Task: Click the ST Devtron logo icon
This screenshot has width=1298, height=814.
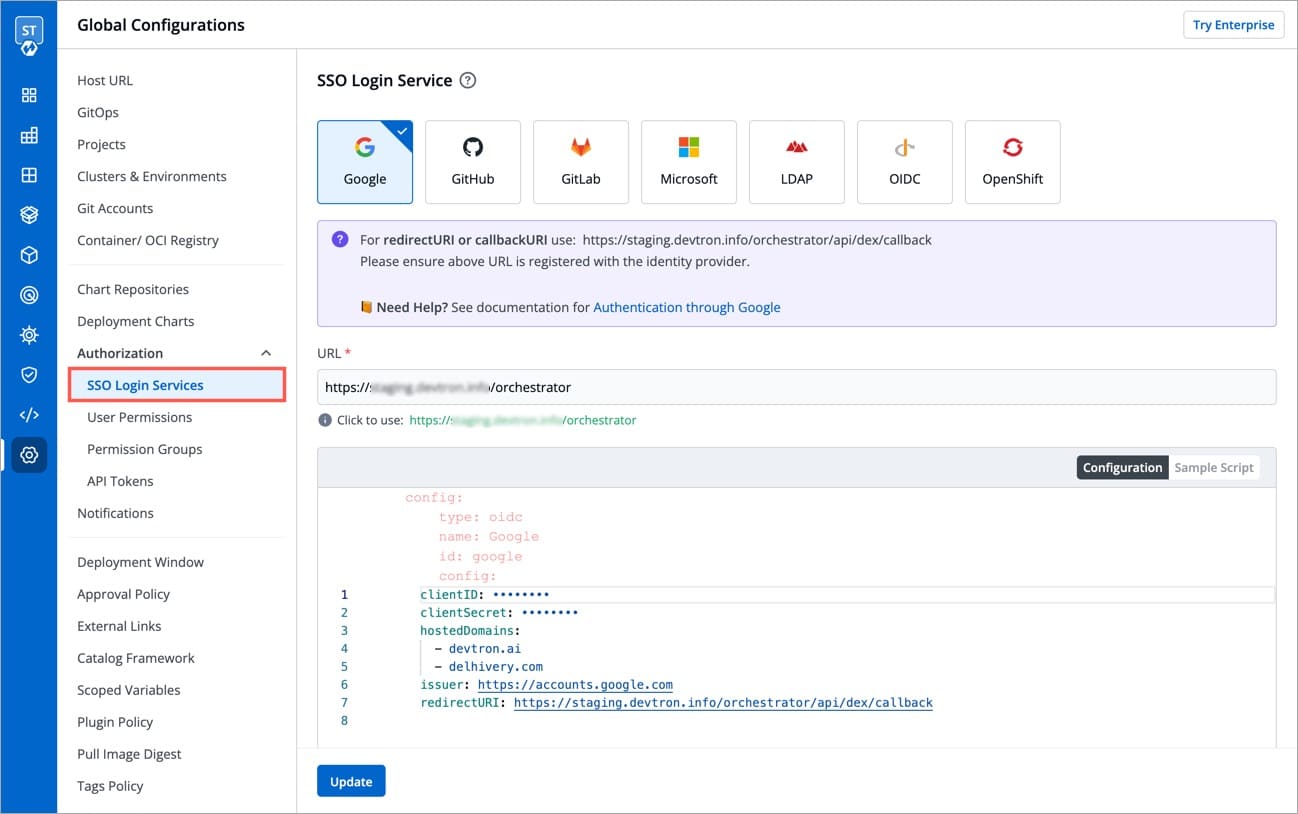Action: [29, 34]
